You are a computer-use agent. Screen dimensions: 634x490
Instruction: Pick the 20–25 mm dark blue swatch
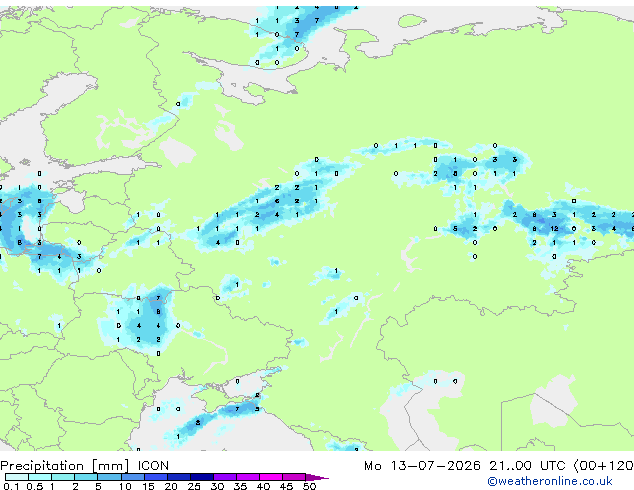click(179, 477)
